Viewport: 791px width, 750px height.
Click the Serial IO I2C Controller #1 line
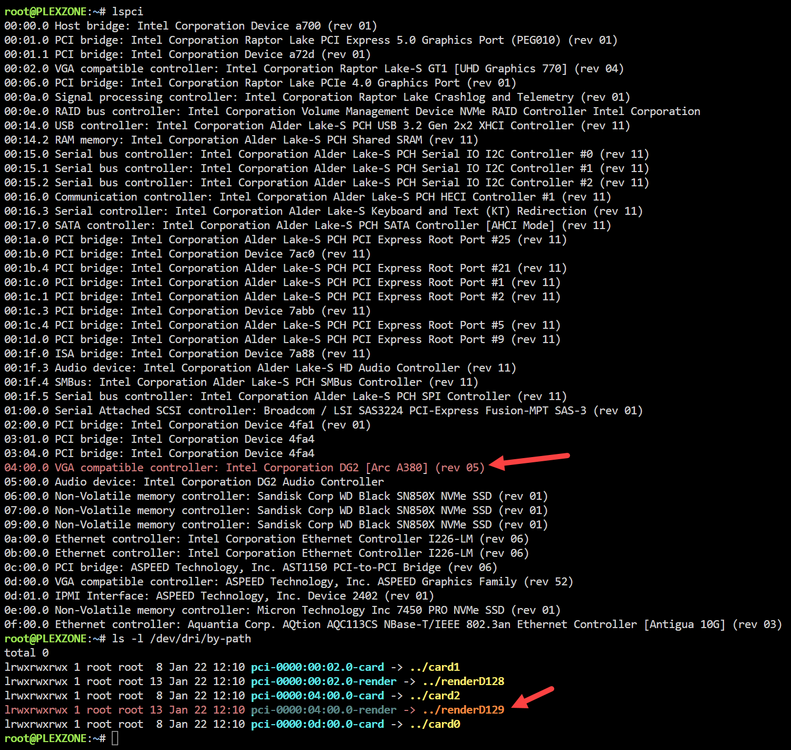point(326,168)
